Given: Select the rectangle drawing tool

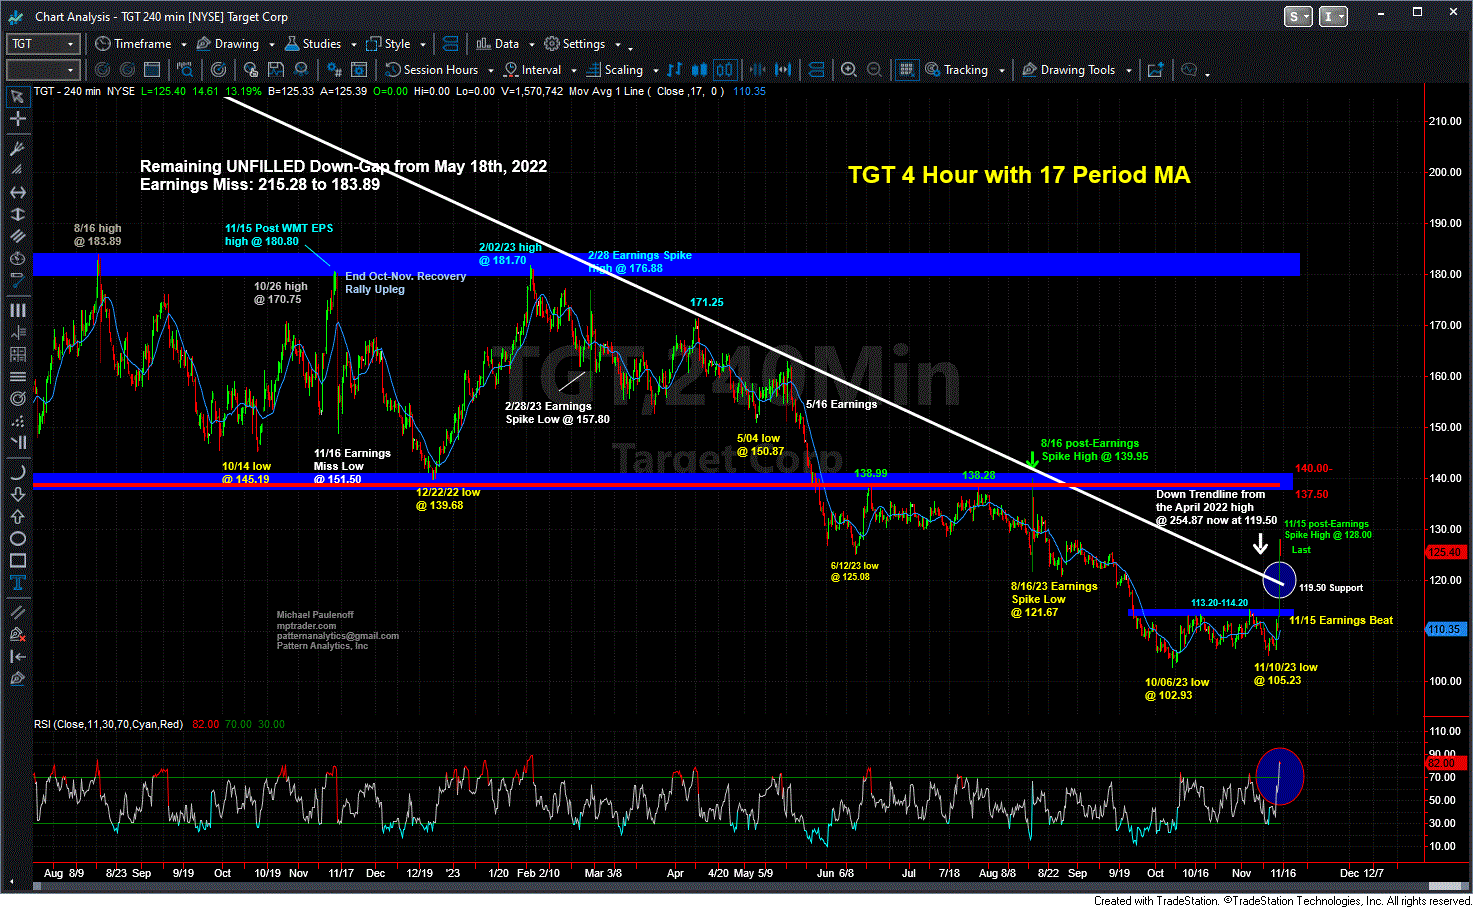Looking at the screenshot, I should pyautogui.click(x=17, y=560).
